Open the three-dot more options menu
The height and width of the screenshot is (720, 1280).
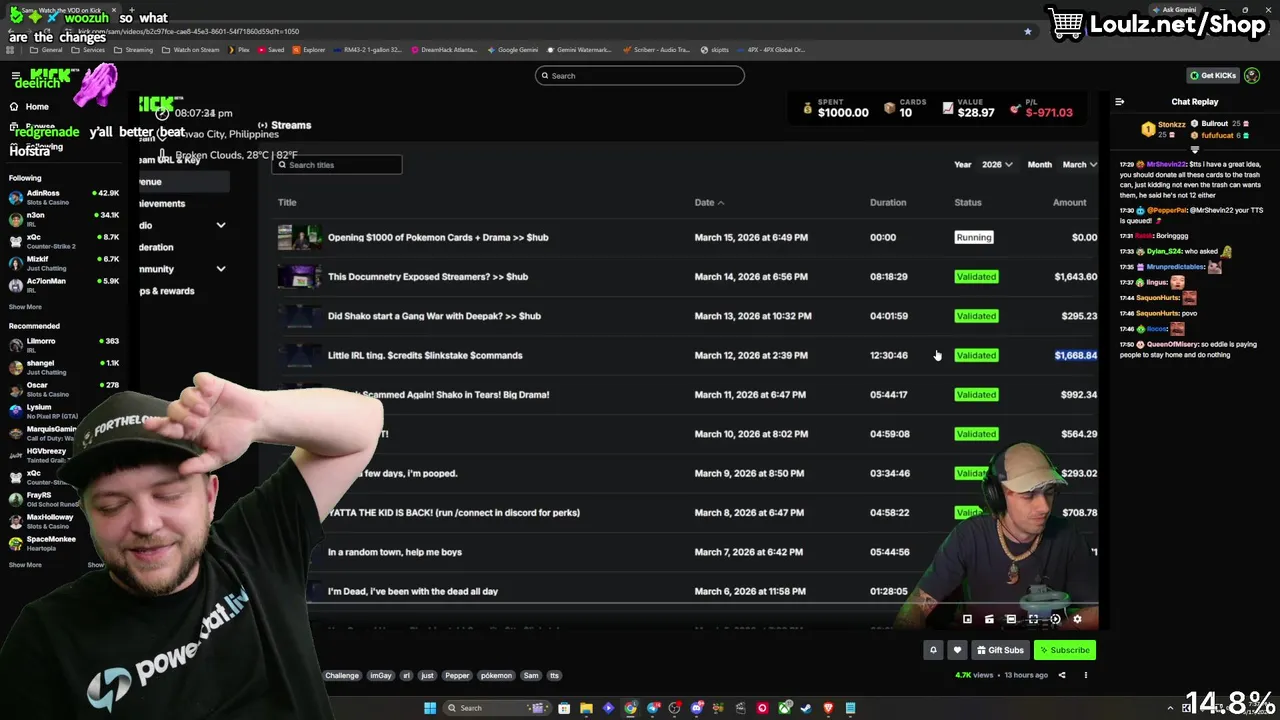click(x=1086, y=675)
